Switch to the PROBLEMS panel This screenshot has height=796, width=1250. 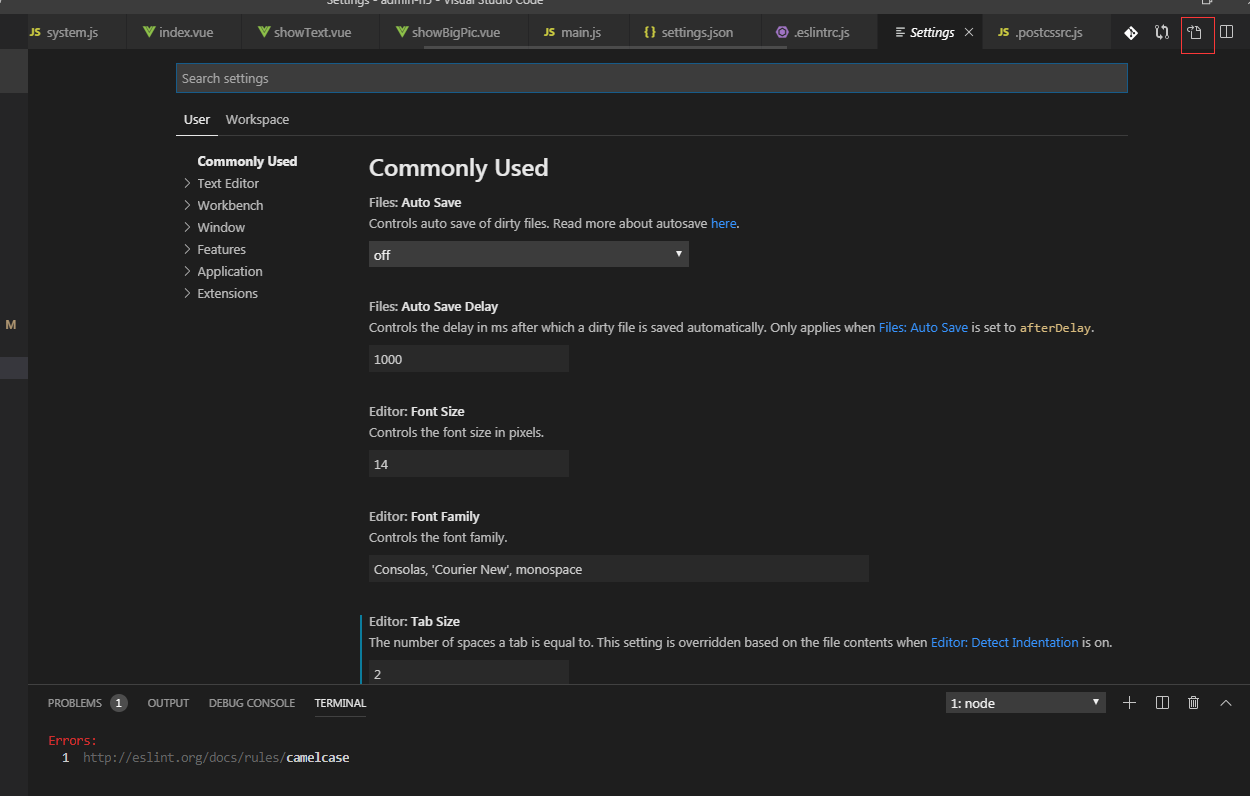[x=75, y=702]
